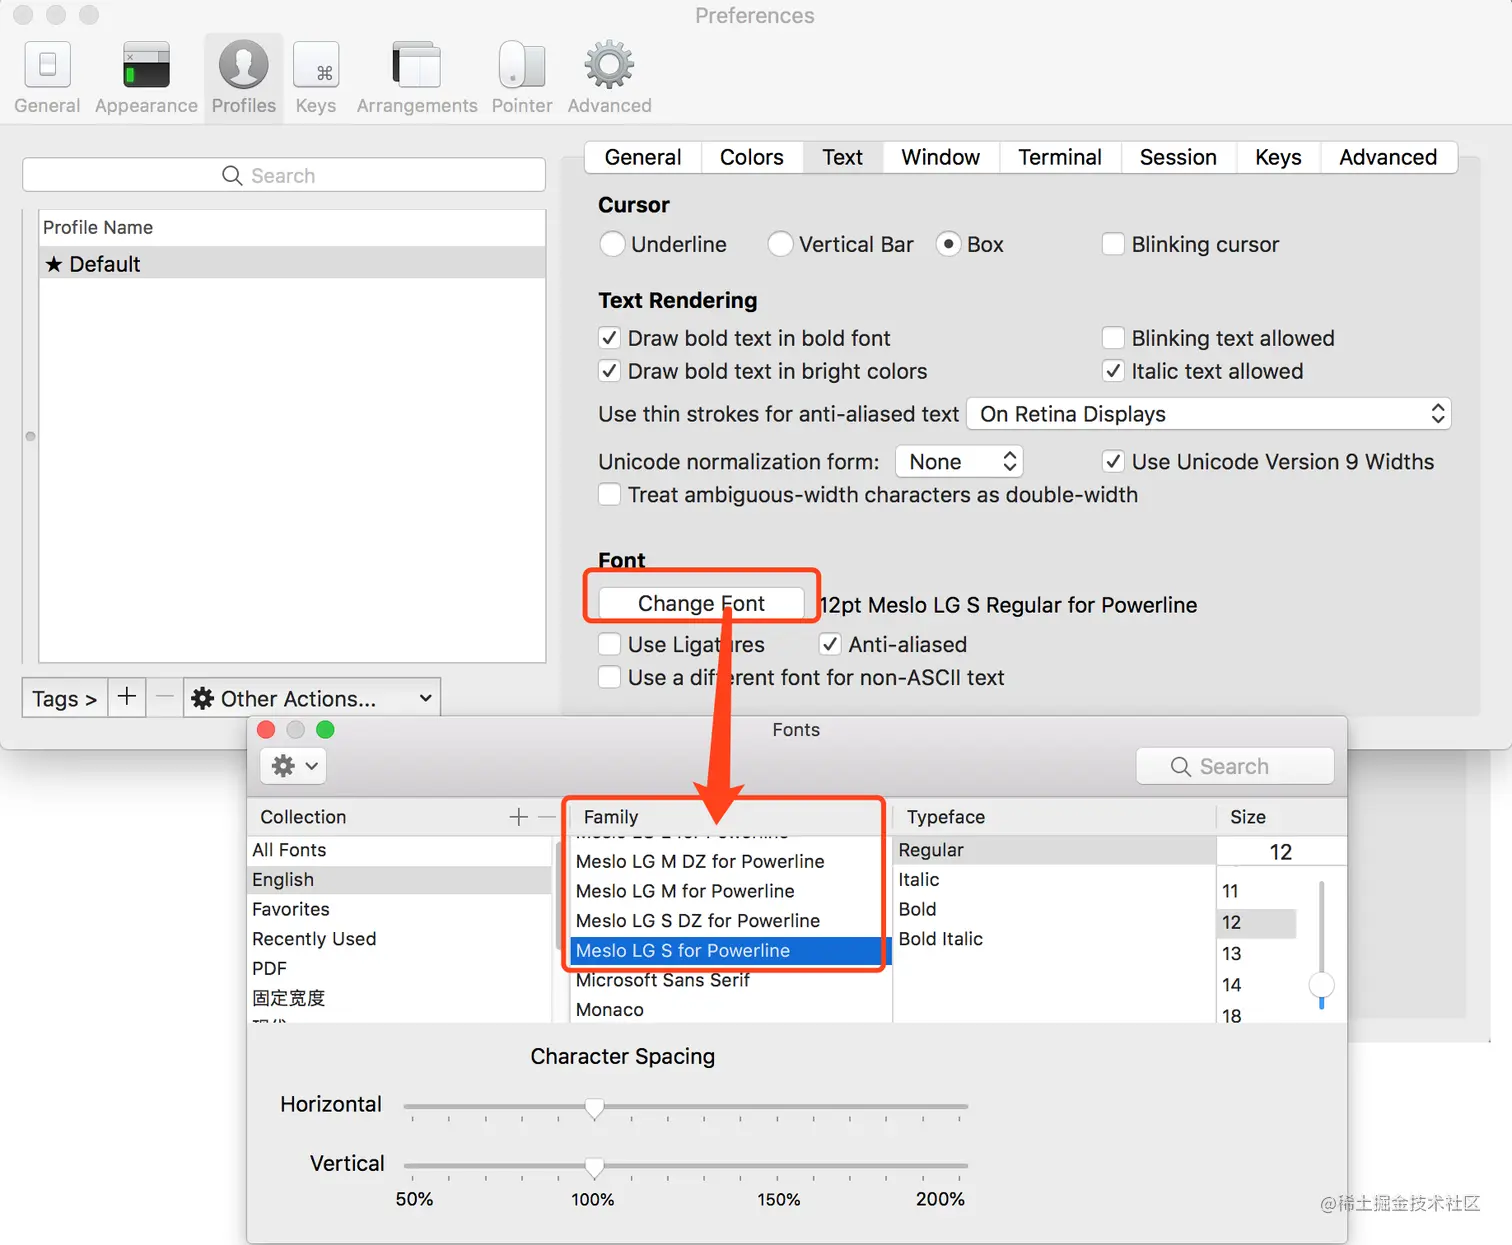Open the thin strokes On Retina Displays dropdown

(1209, 414)
